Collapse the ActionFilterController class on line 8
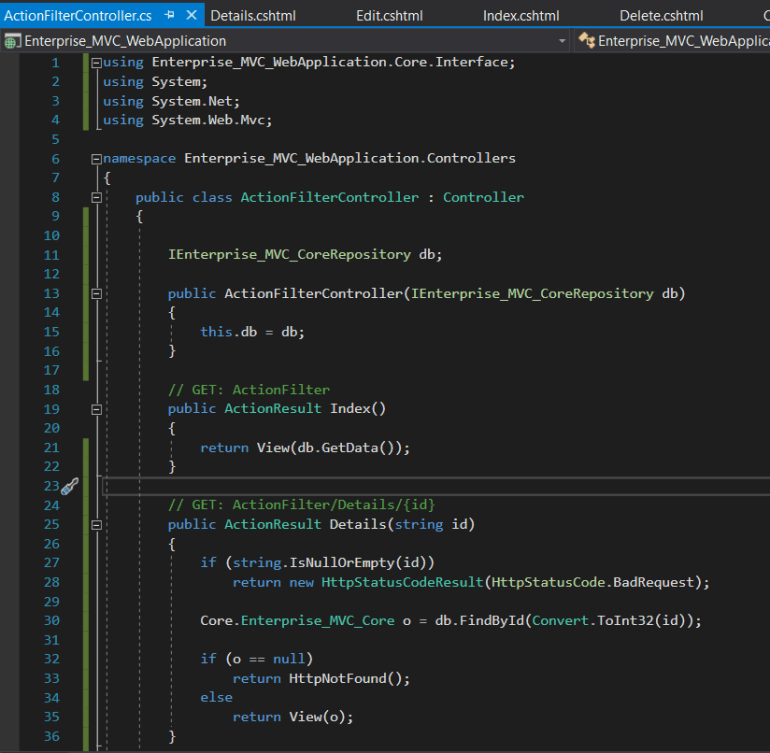The height and width of the screenshot is (753, 770). 96,197
